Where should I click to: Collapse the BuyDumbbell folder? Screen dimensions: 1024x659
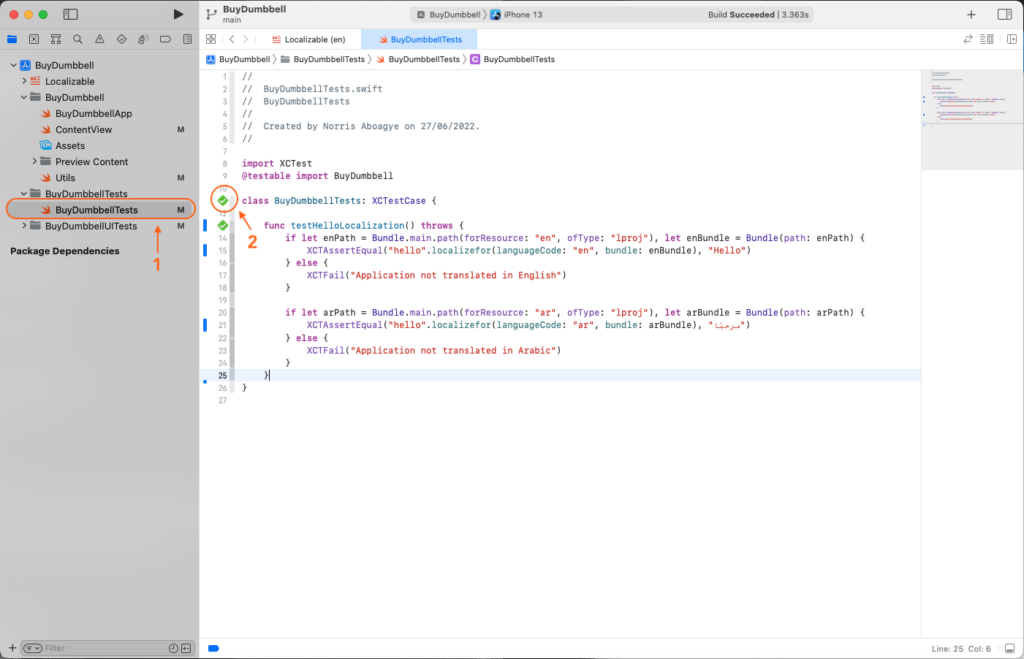coord(24,97)
